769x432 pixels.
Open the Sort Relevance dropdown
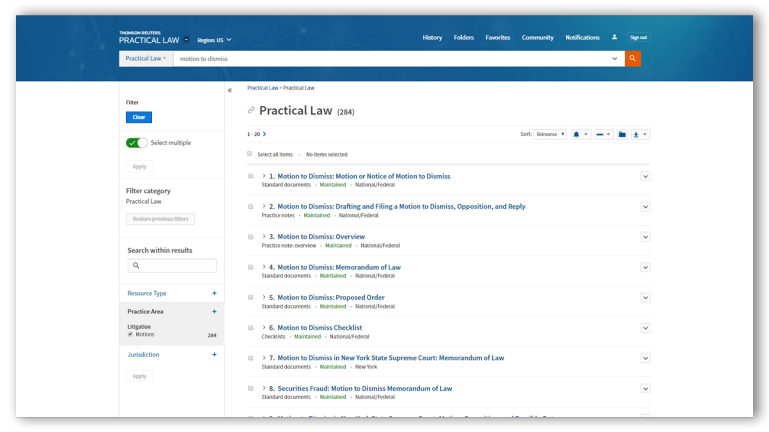[x=549, y=134]
